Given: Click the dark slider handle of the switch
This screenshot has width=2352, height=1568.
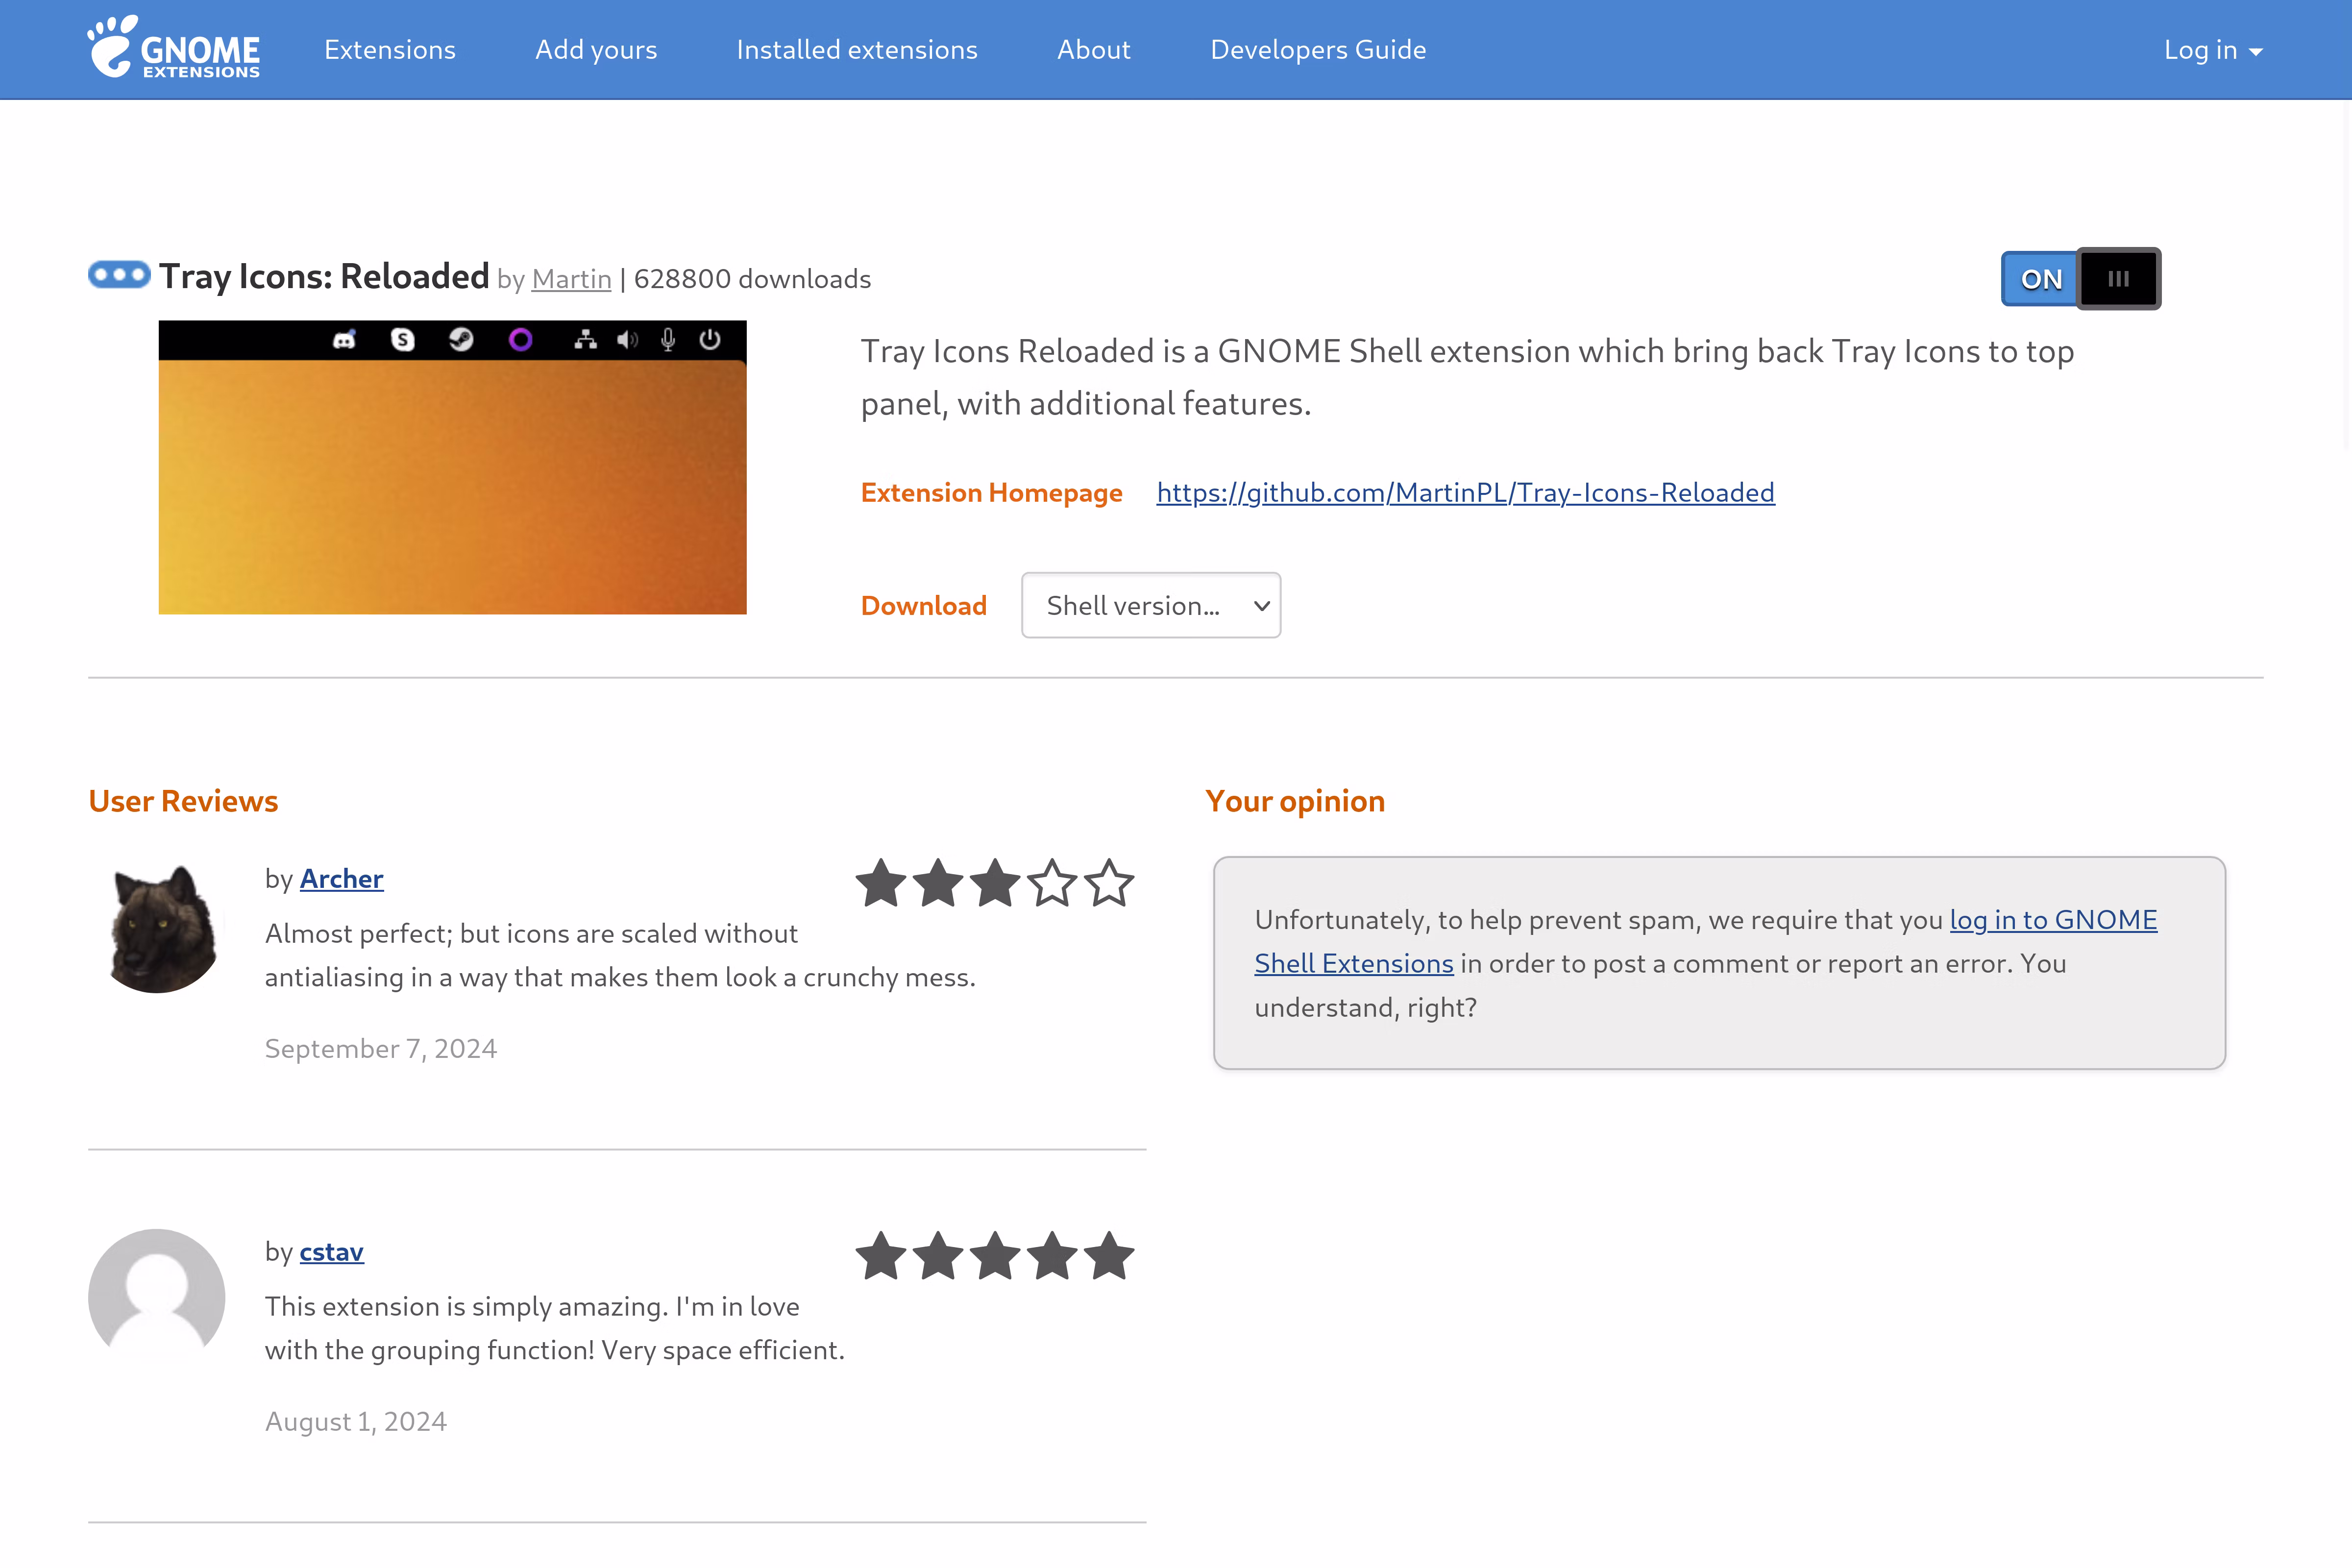Looking at the screenshot, I should [x=2118, y=279].
